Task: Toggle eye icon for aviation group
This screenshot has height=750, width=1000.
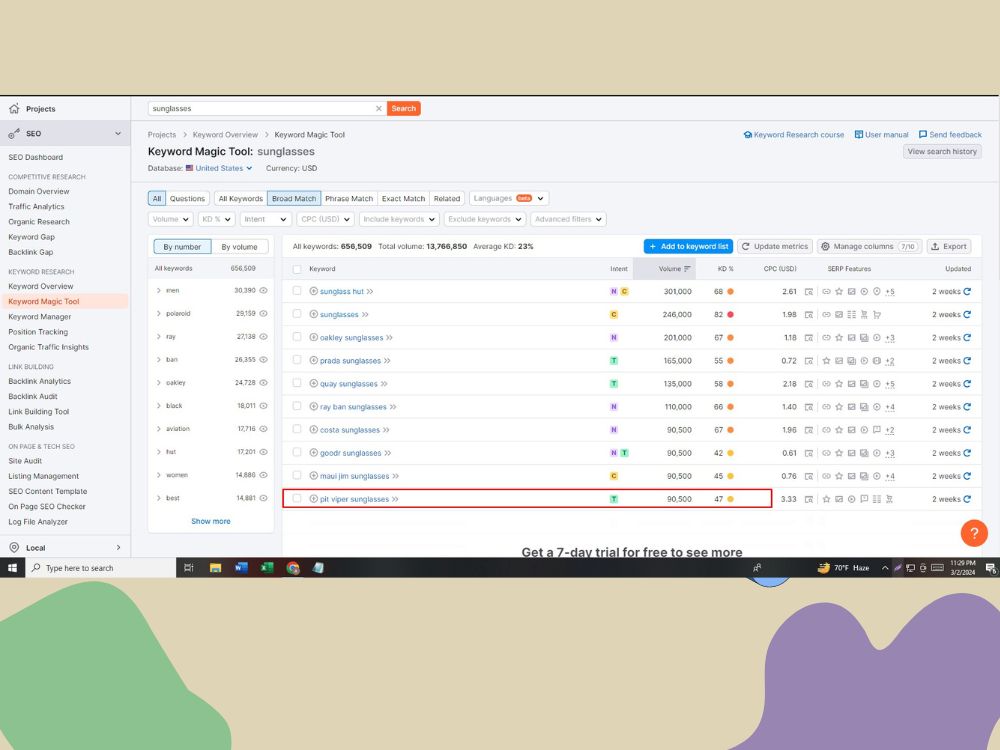Action: [263, 429]
